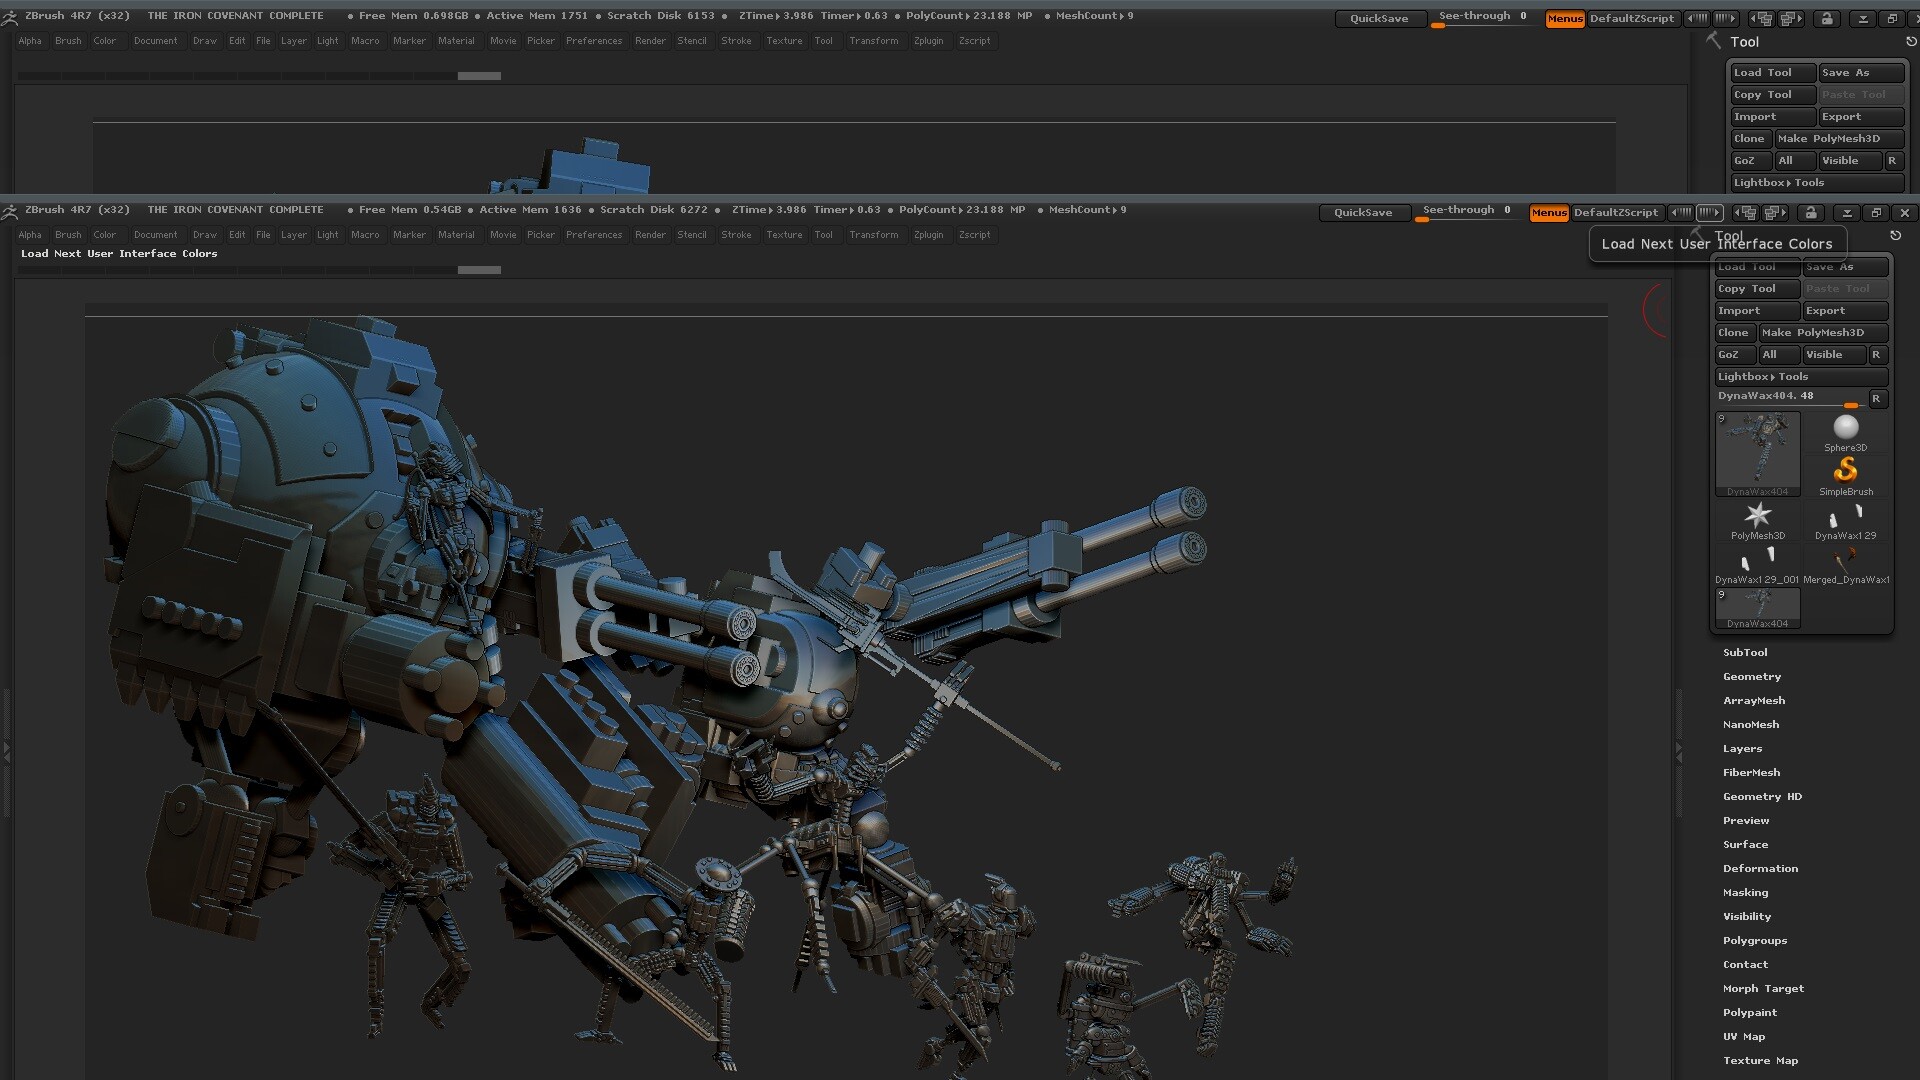The width and height of the screenshot is (1920, 1080).
Task: Load previous UI layout in back window
Action: pyautogui.click(x=1761, y=19)
